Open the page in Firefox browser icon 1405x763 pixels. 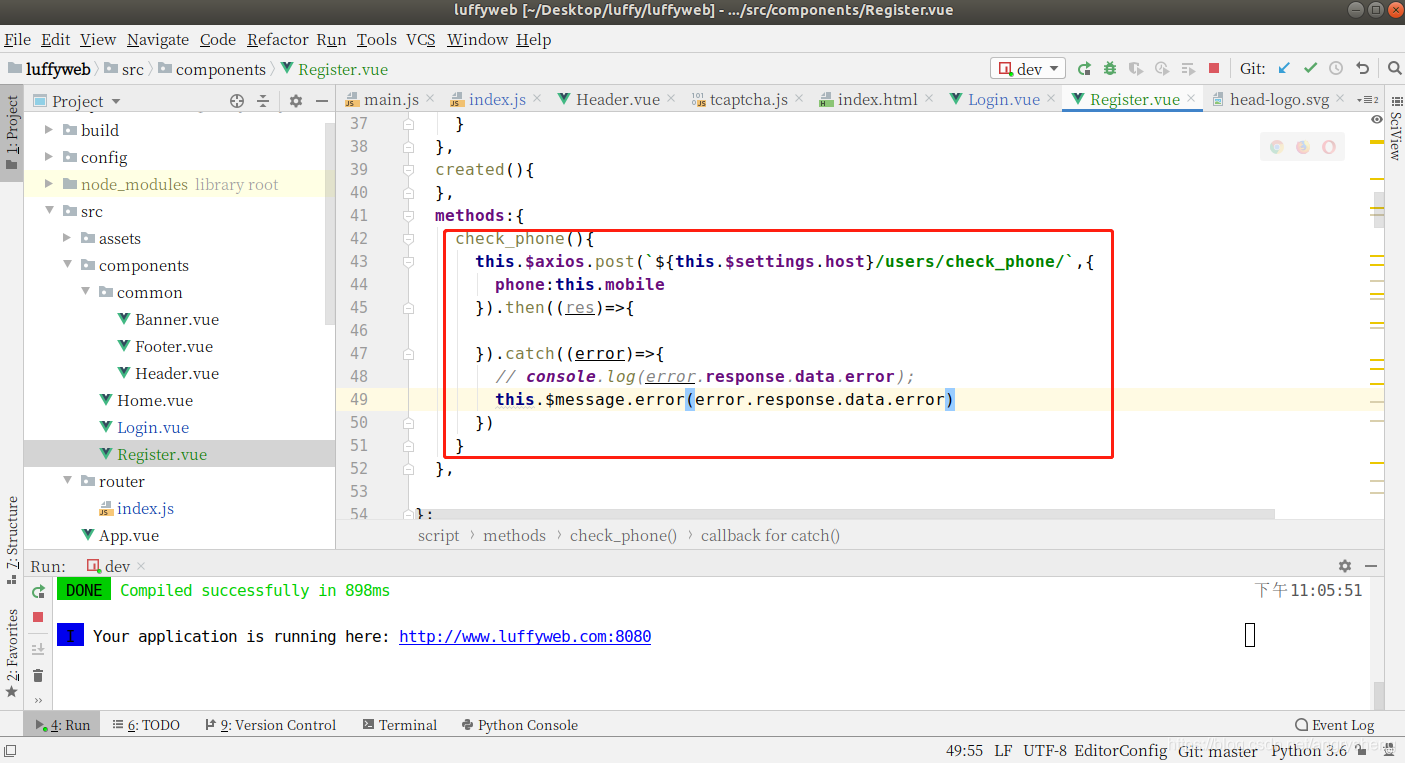click(x=1303, y=147)
